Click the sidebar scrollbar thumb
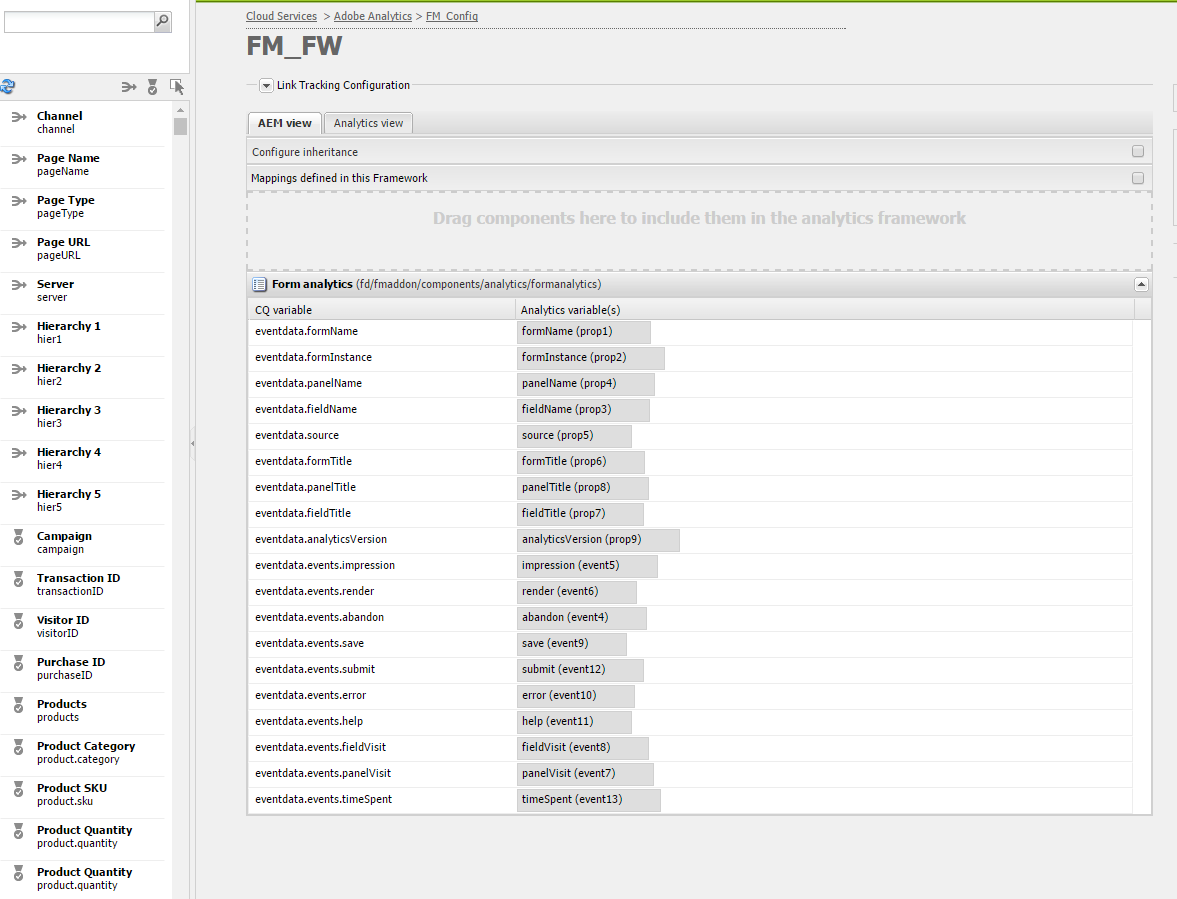The width and height of the screenshot is (1177, 899). (x=180, y=126)
